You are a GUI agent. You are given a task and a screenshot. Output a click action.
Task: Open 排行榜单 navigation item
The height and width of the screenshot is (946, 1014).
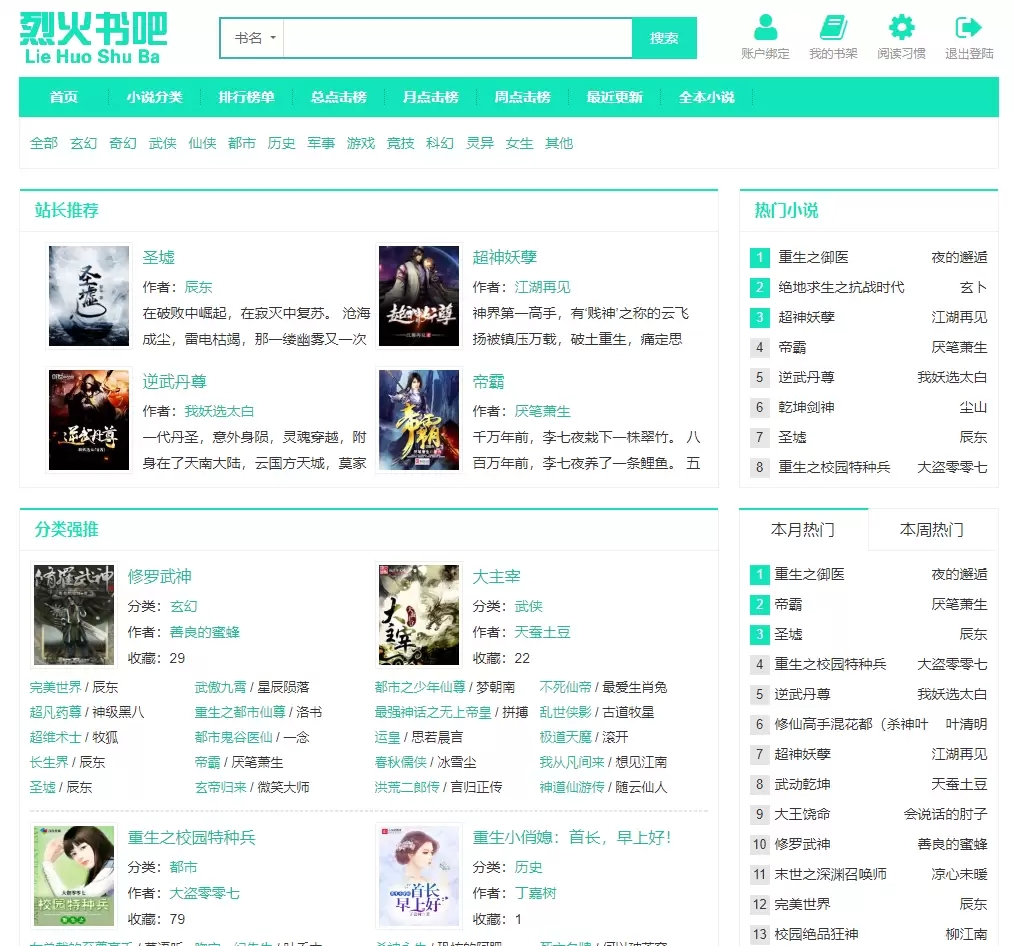point(246,97)
